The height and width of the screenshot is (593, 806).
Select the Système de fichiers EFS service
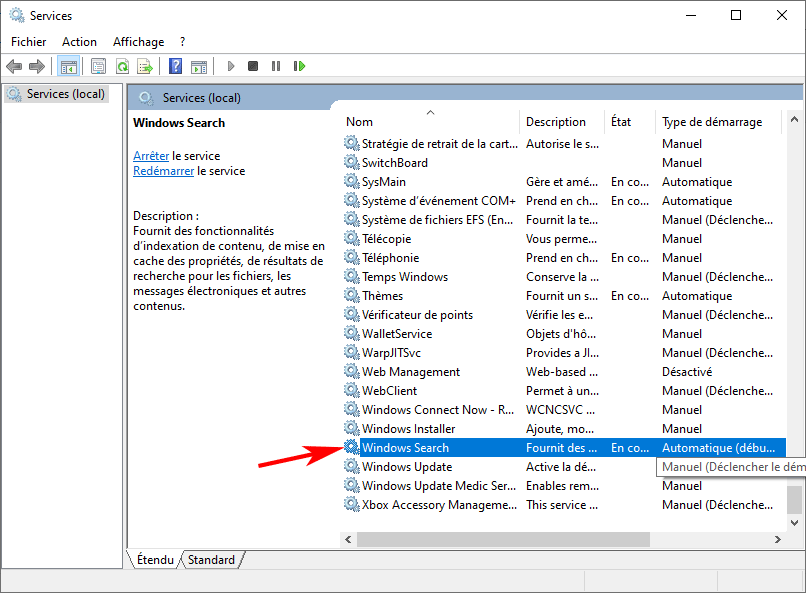coord(564,219)
